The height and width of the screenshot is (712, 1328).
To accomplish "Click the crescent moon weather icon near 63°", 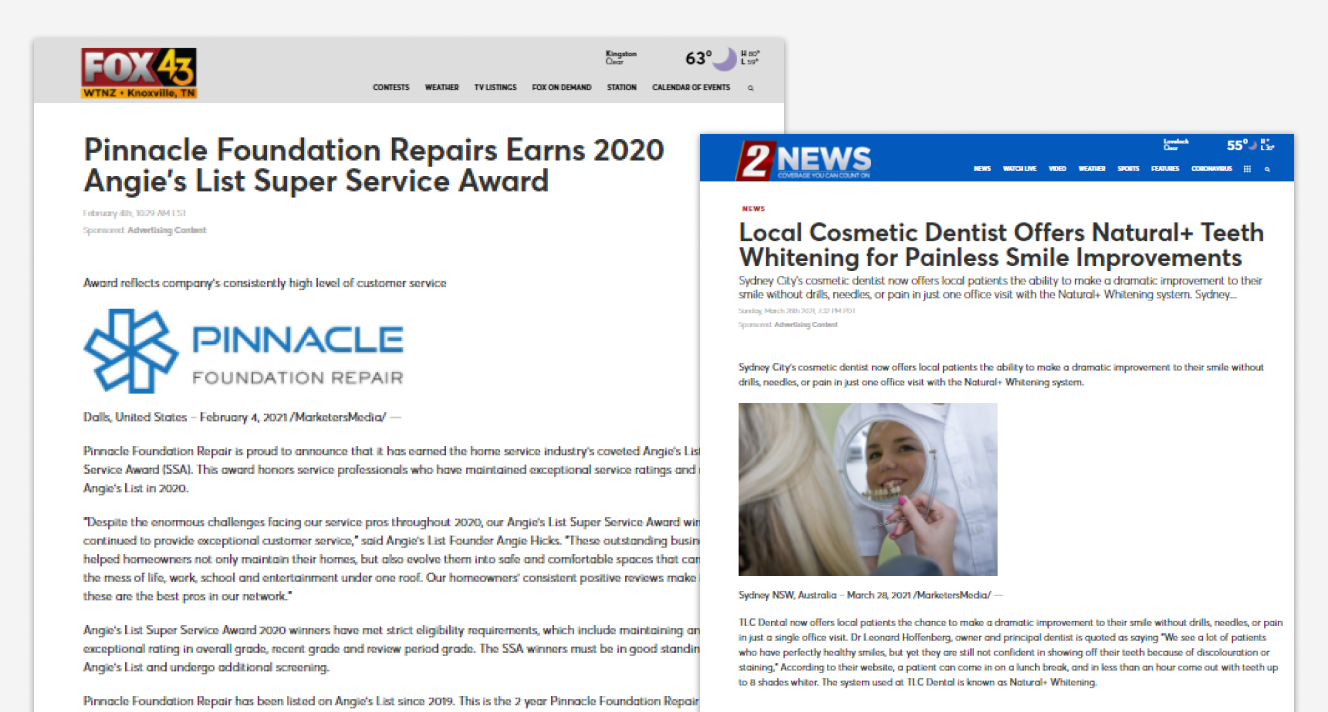I will pos(722,58).
